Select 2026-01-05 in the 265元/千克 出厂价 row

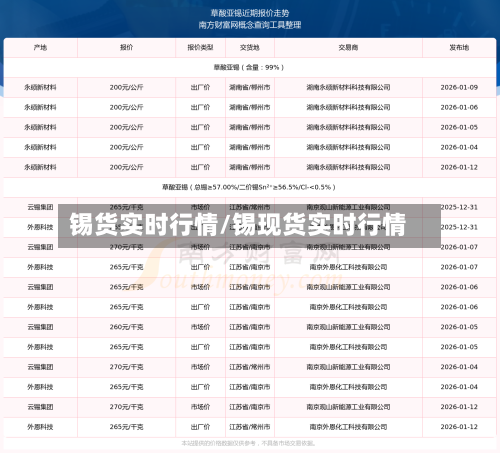(x=459, y=347)
